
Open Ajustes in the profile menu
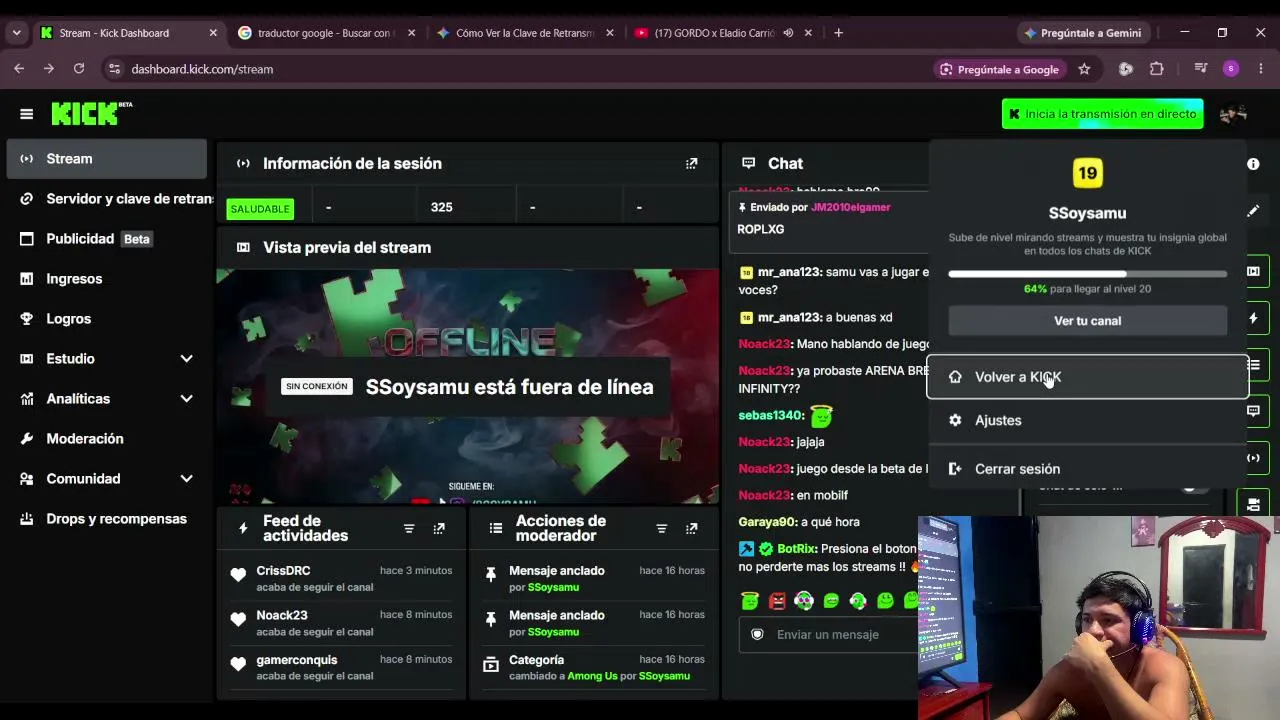coord(1088,421)
